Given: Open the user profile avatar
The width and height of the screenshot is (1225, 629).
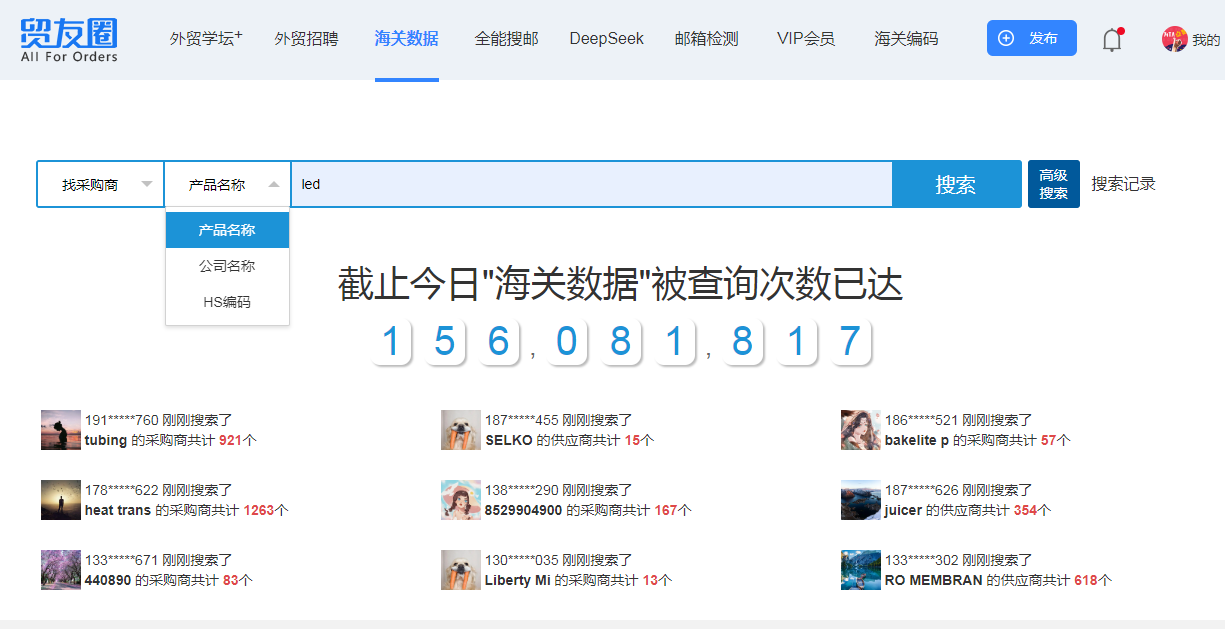Looking at the screenshot, I should pos(1174,39).
